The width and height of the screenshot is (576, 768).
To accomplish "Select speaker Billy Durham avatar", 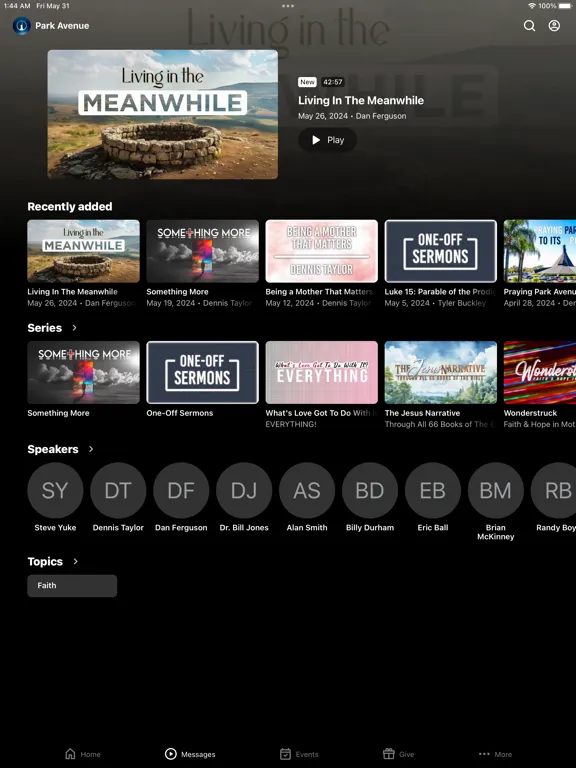I will click(x=370, y=490).
